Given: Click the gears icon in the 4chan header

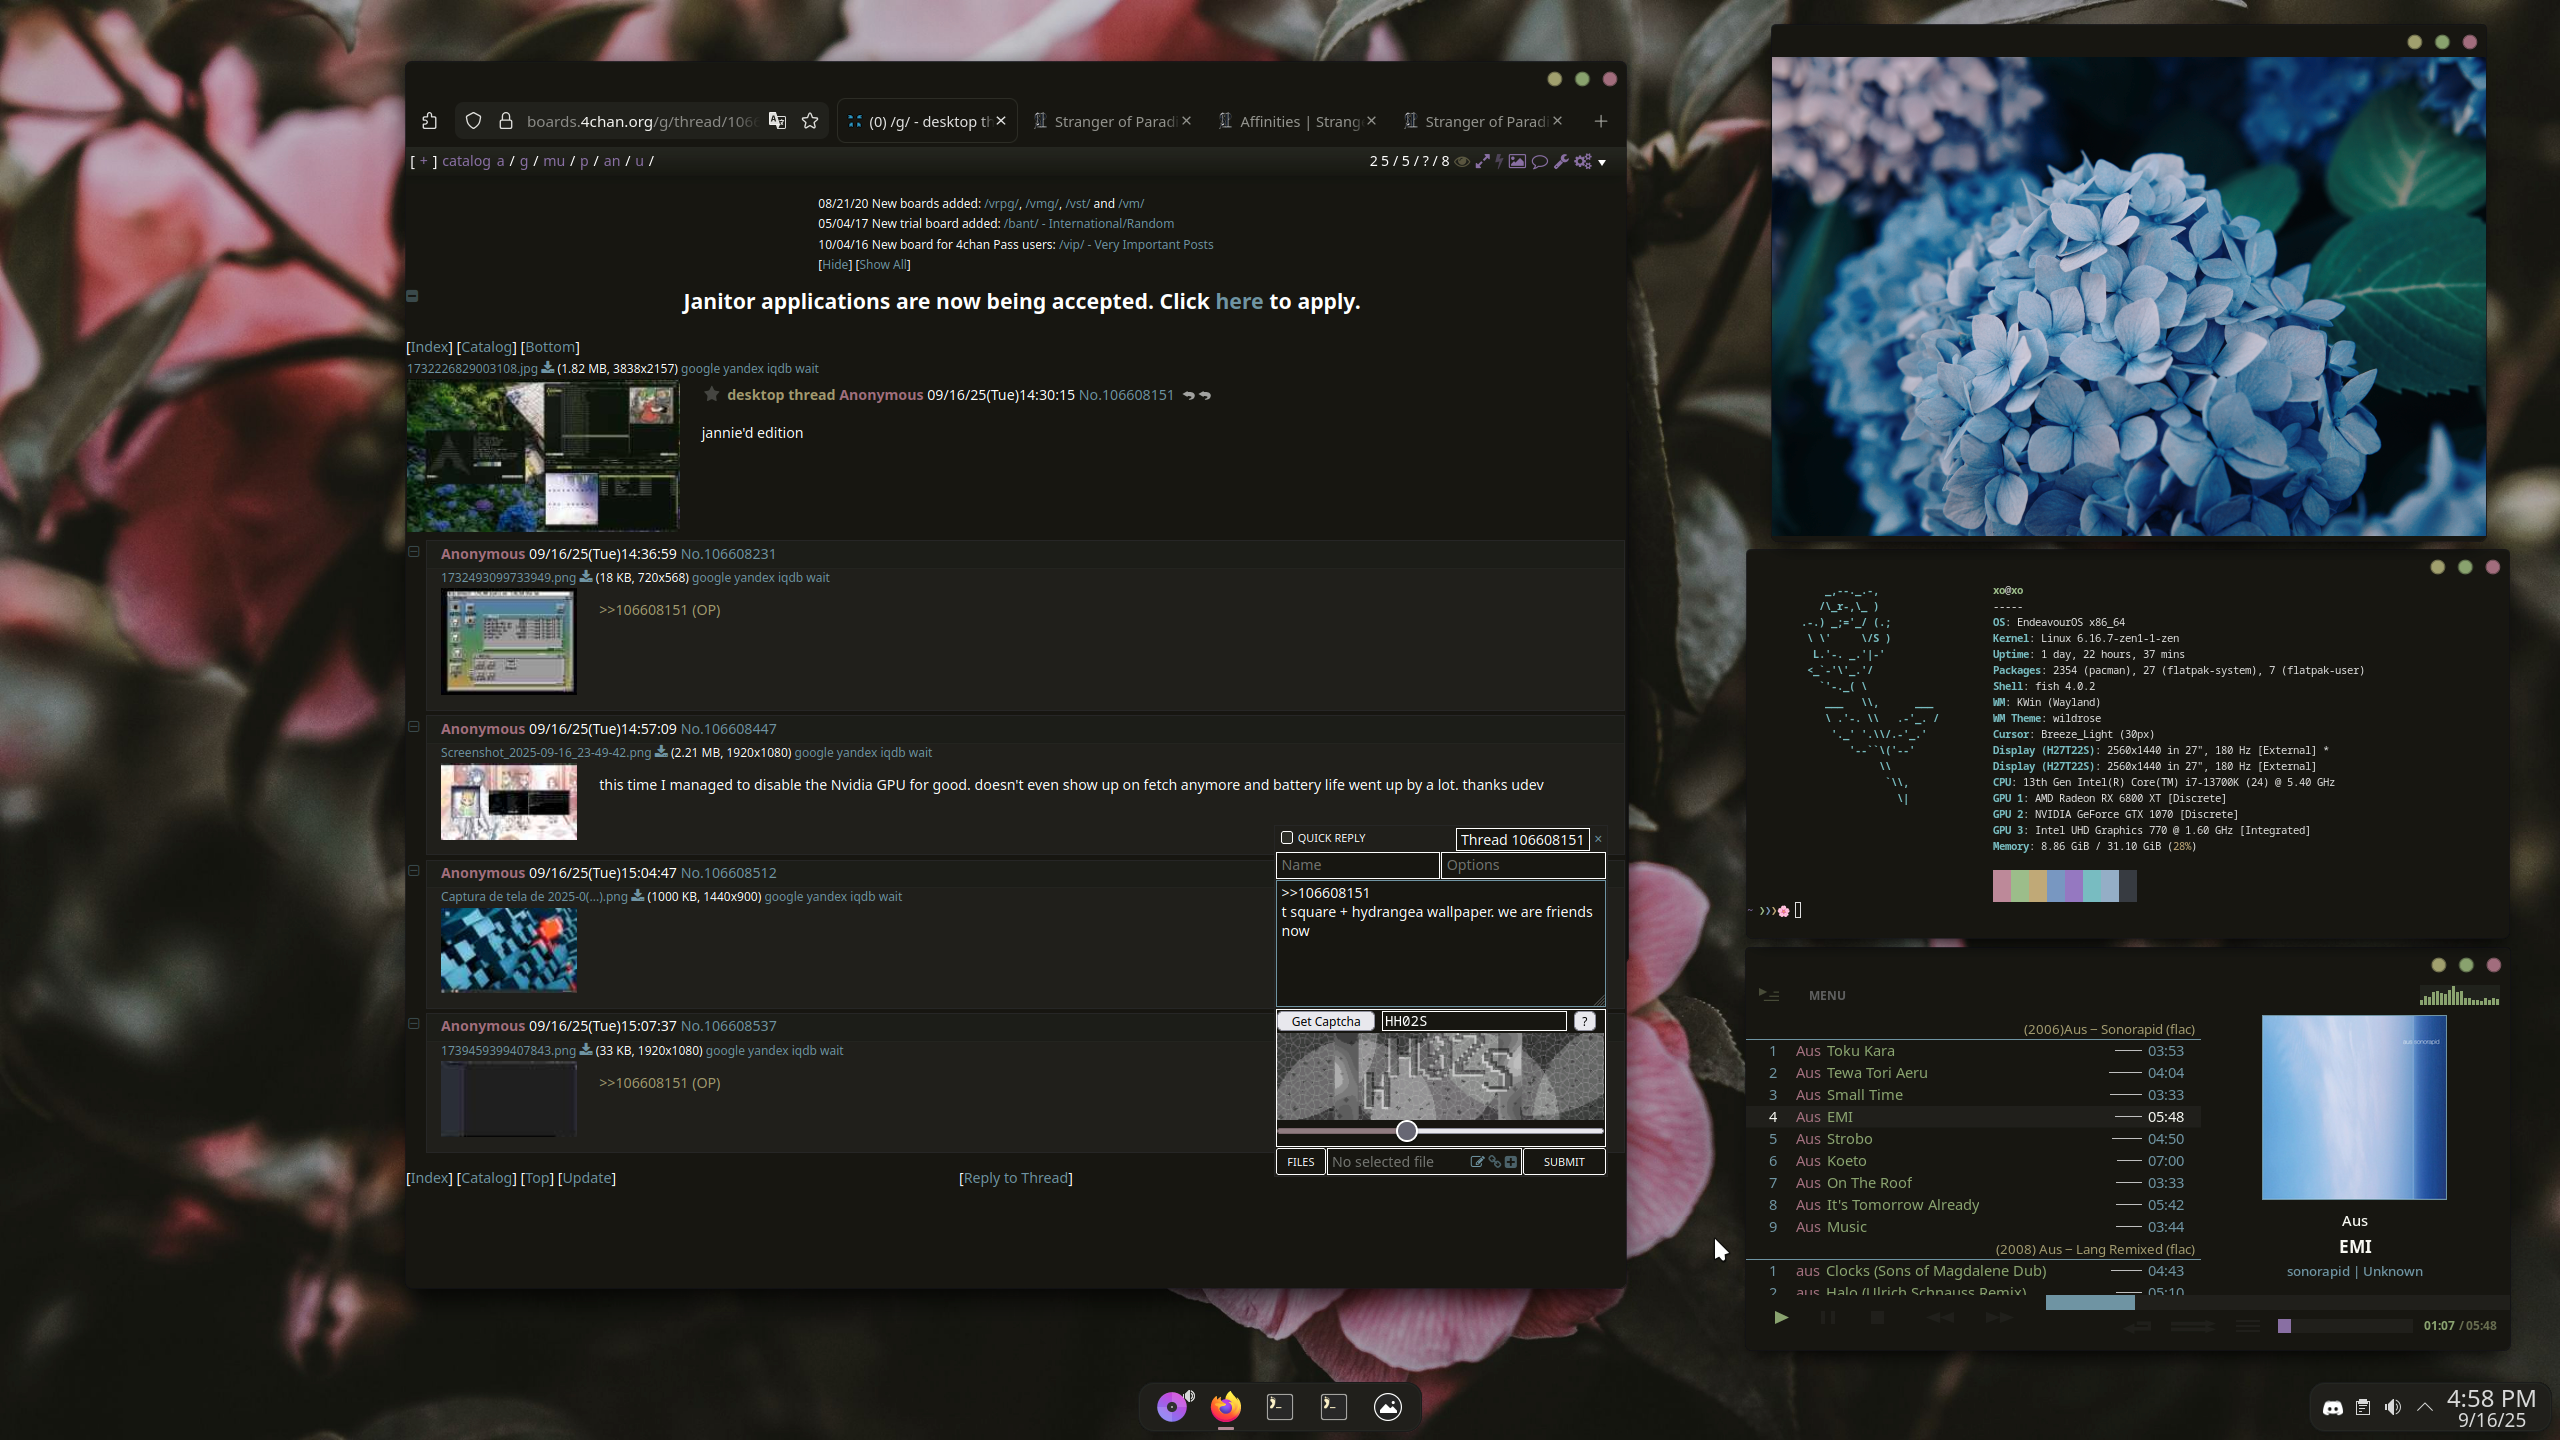Looking at the screenshot, I should [1583, 162].
